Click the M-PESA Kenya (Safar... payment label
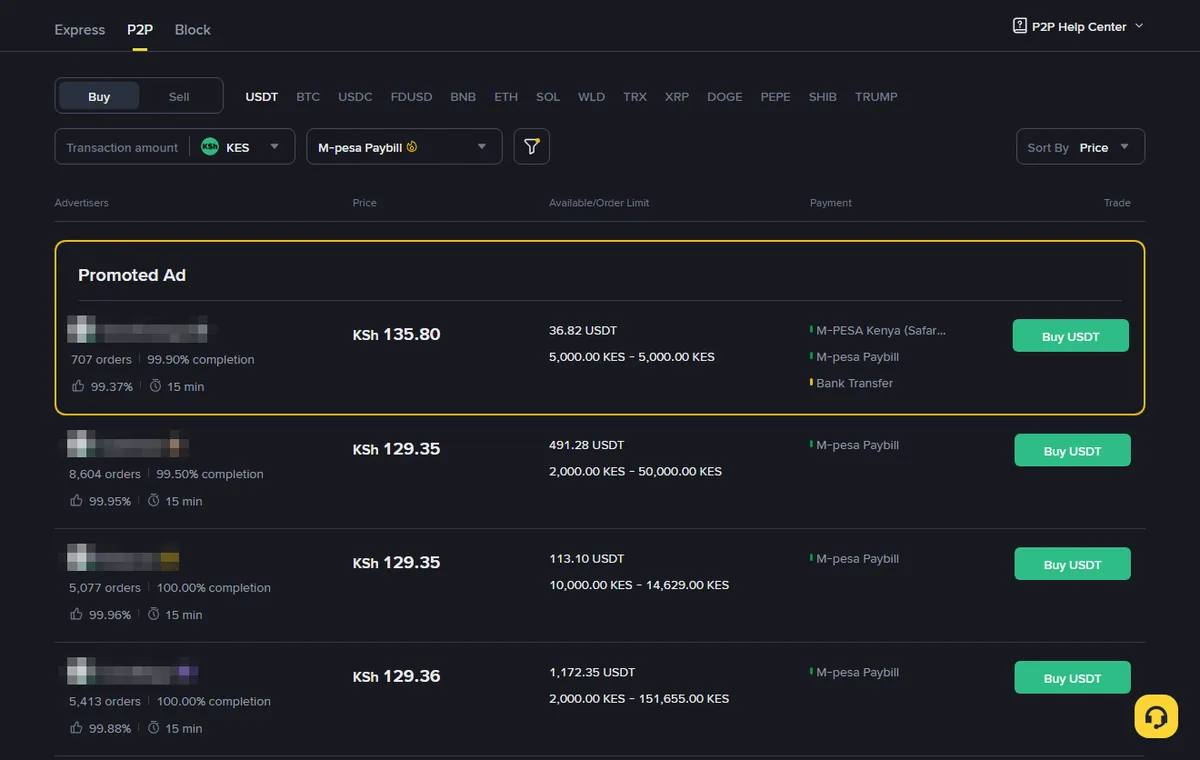 click(x=880, y=330)
